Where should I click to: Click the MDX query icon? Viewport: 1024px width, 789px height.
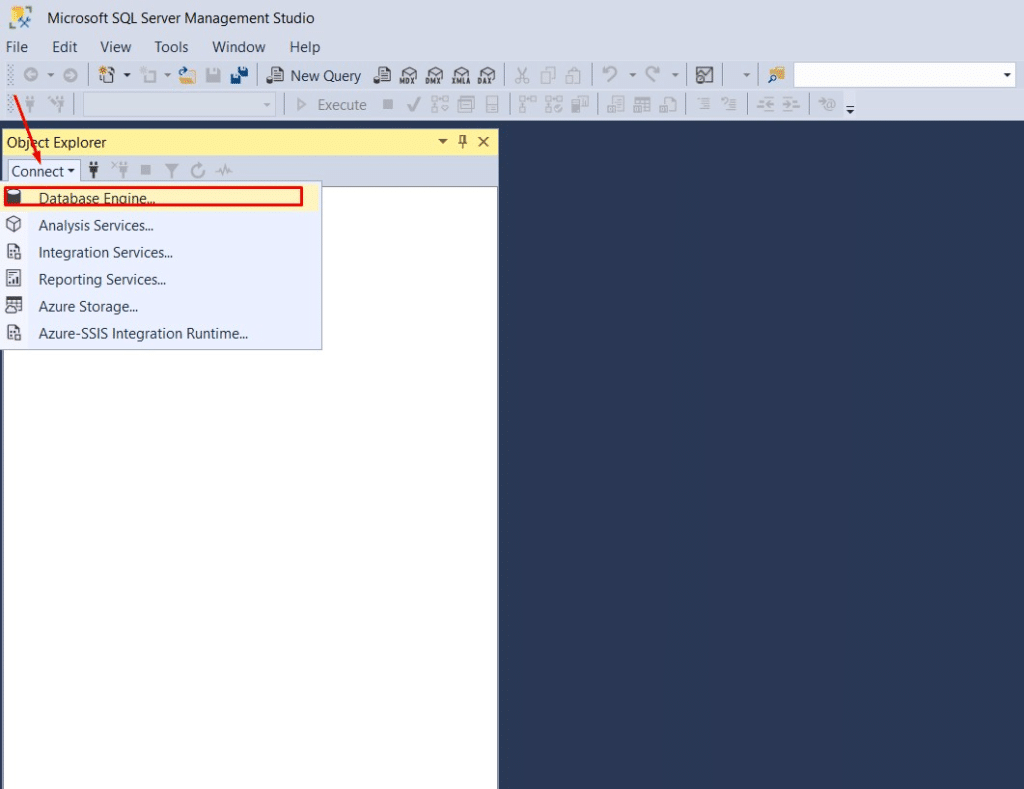coord(408,76)
